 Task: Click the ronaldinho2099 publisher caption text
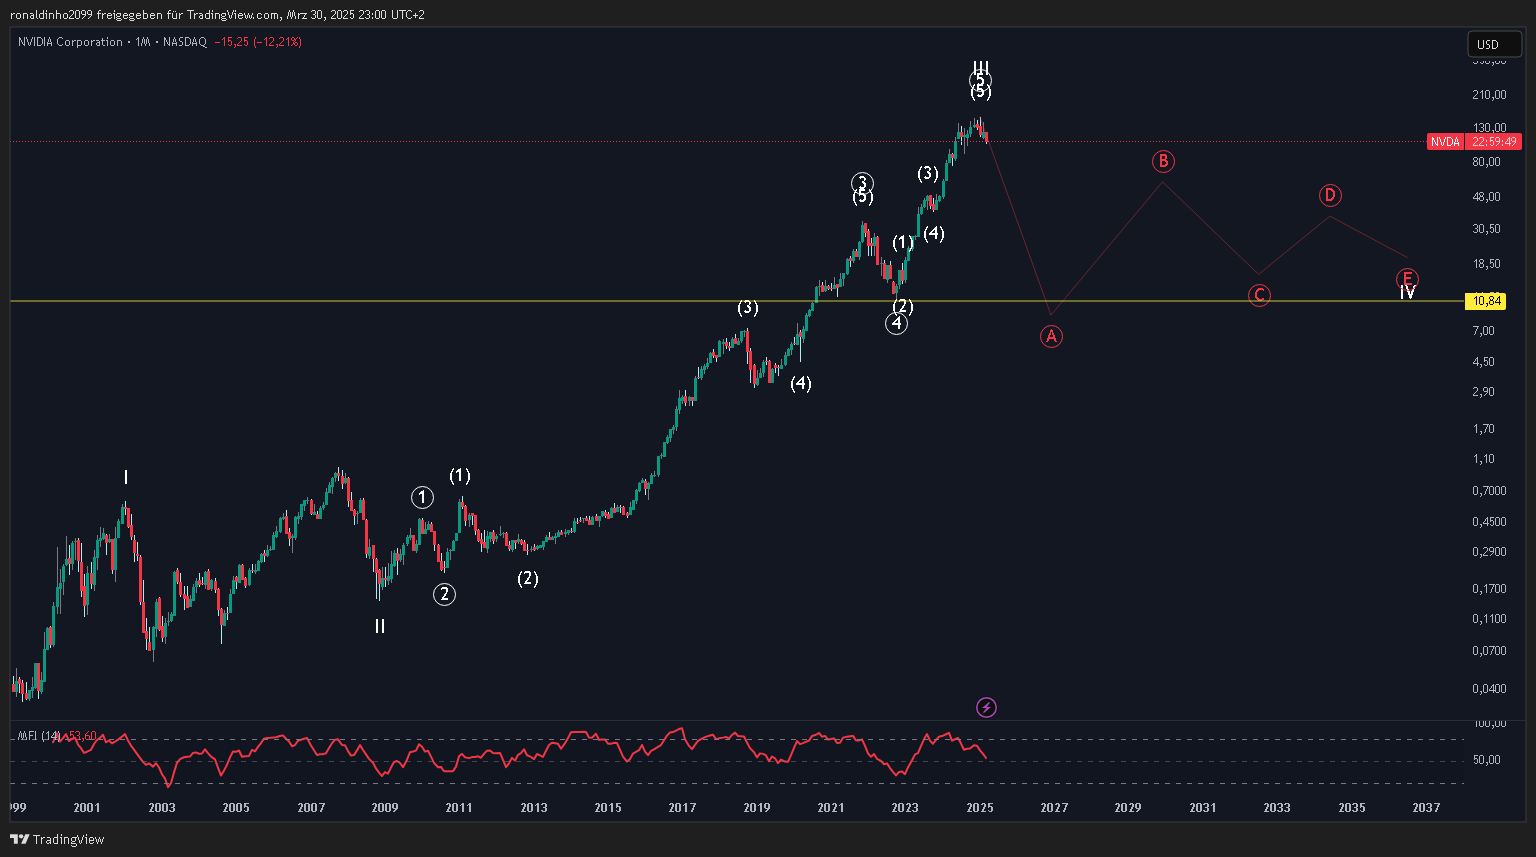pyautogui.click(x=217, y=15)
